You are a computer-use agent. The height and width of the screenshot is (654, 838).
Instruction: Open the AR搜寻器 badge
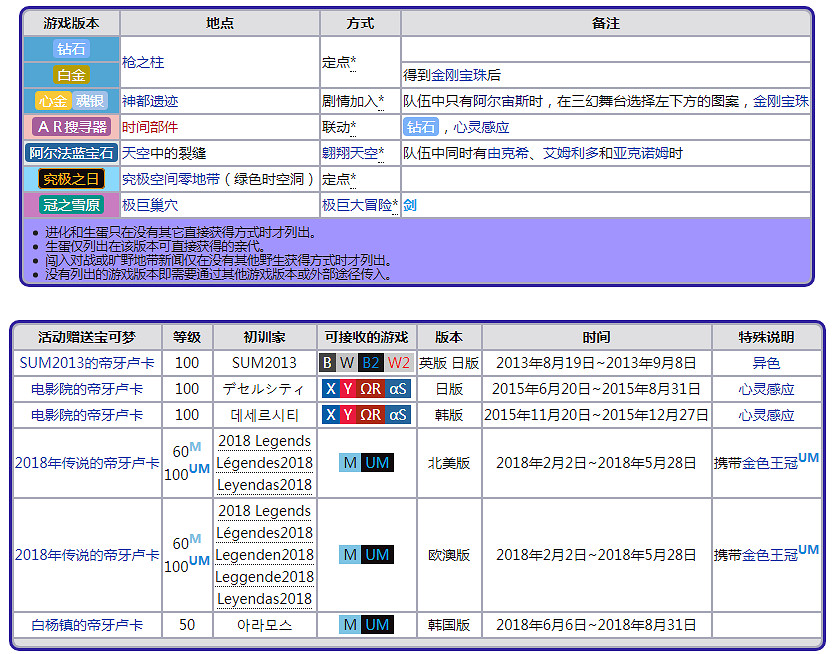[x=71, y=127]
